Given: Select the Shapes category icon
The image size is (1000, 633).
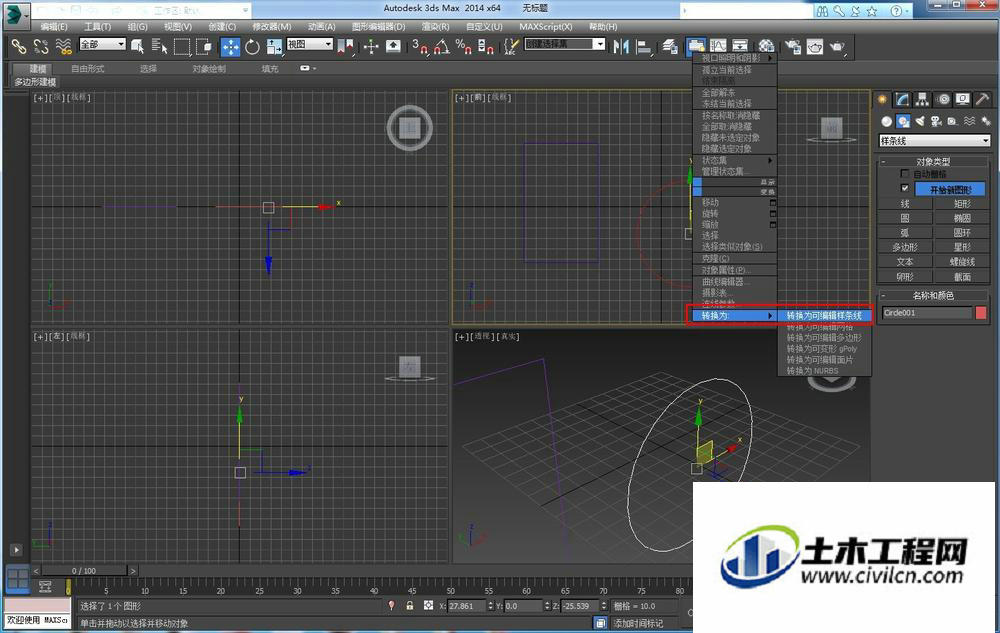Looking at the screenshot, I should tap(903, 121).
